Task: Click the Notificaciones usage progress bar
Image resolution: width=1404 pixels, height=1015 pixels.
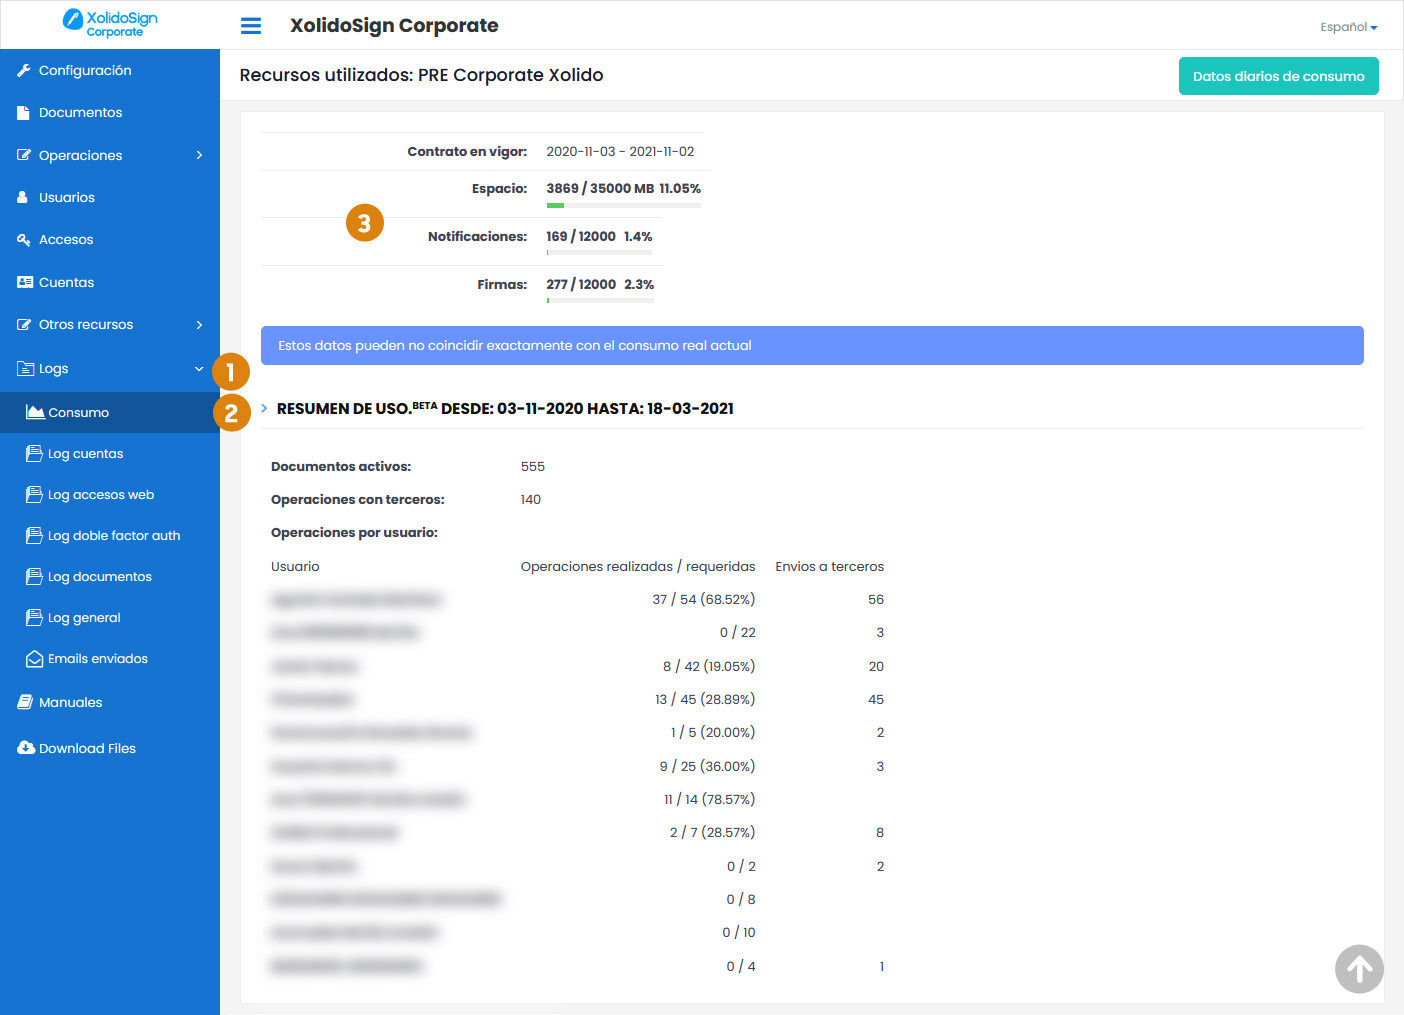Action: (599, 253)
